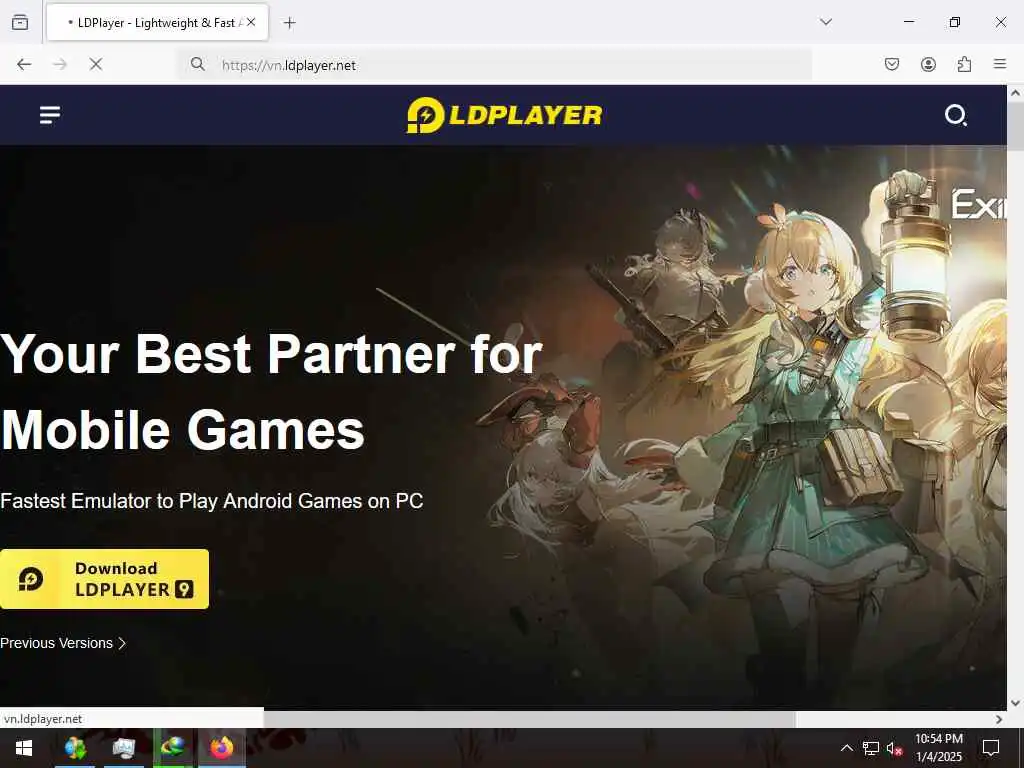Click the muted volume tray icon
The width and height of the screenshot is (1024, 768).
pyautogui.click(x=894, y=748)
